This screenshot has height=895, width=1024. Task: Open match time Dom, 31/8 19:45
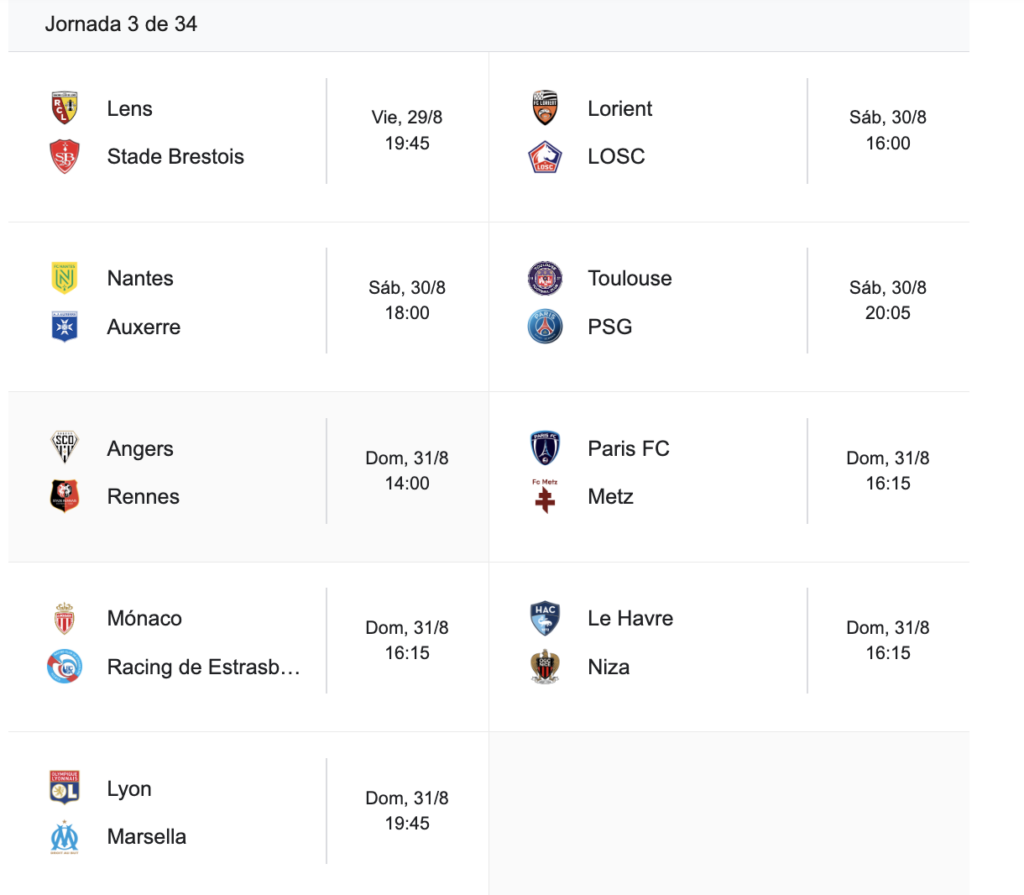point(407,811)
